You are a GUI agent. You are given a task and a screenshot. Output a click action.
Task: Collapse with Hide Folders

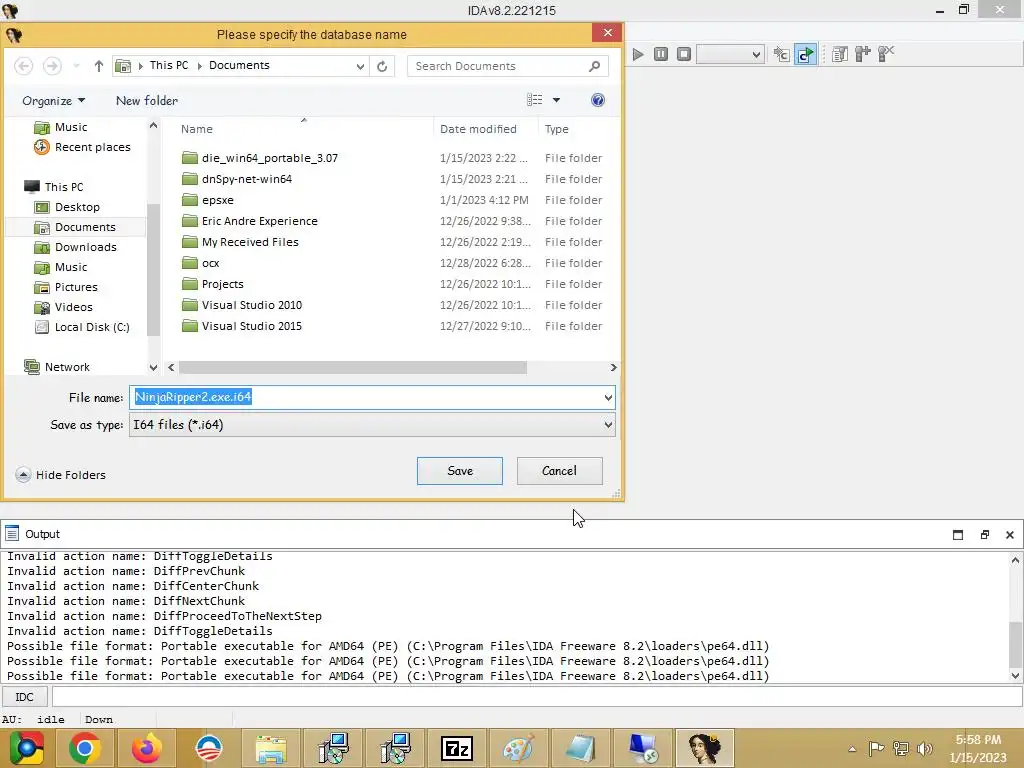[x=60, y=475]
